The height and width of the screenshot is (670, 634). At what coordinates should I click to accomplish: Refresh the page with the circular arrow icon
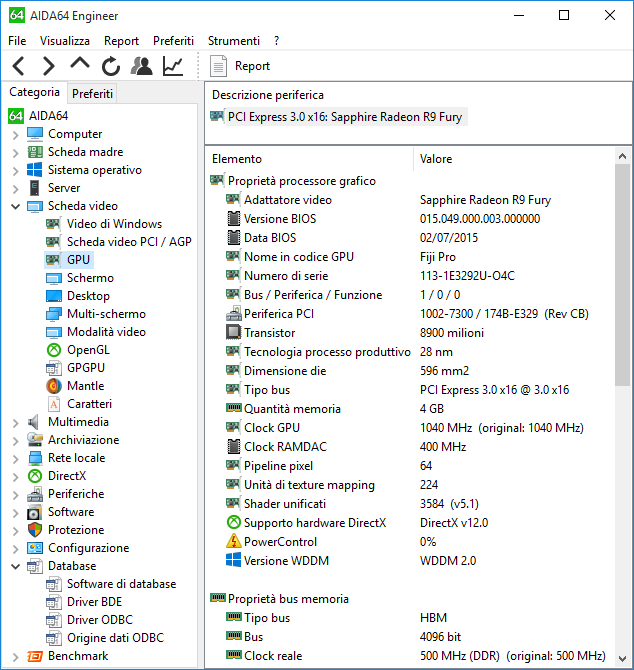point(111,66)
